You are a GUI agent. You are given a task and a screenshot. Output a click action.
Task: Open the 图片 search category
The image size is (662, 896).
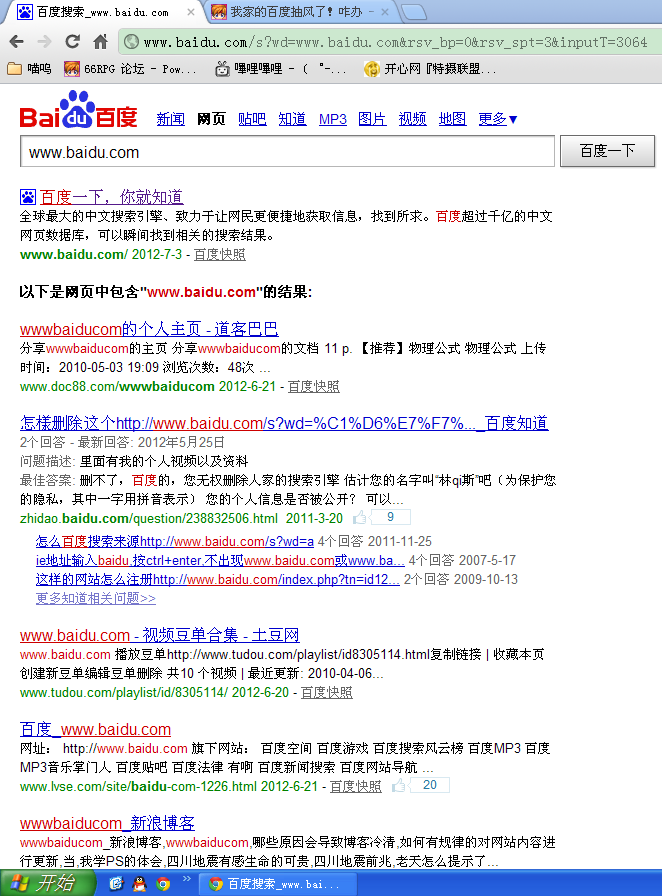(x=372, y=119)
